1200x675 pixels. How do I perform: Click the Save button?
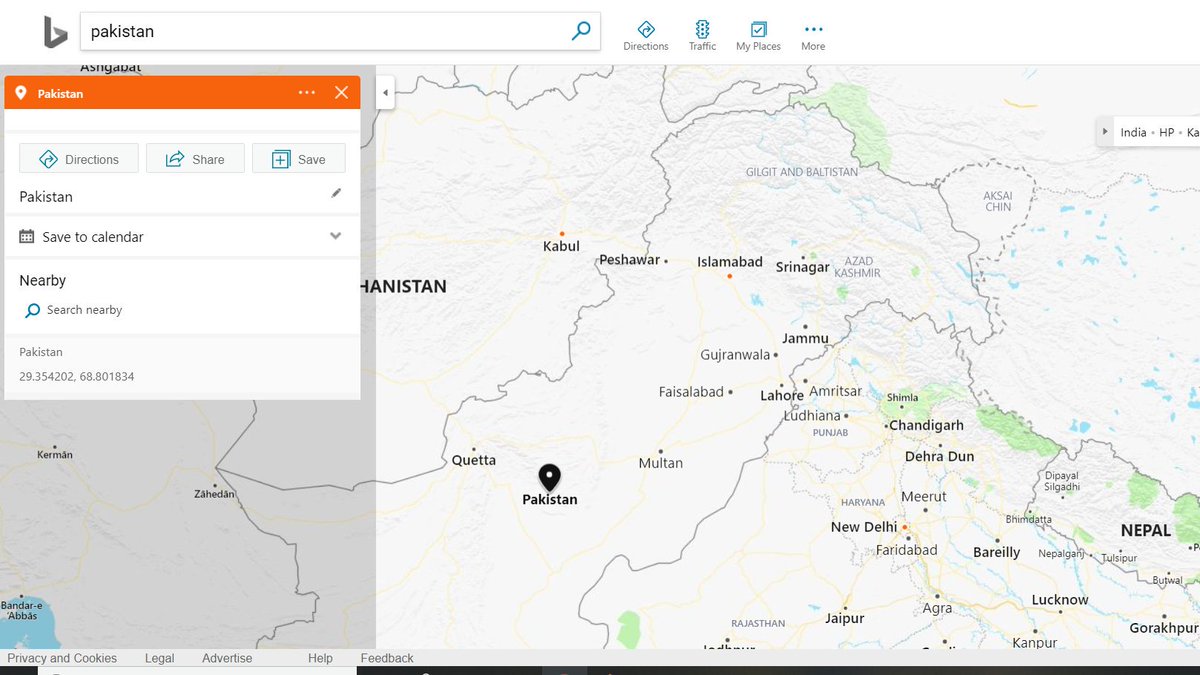(x=299, y=159)
